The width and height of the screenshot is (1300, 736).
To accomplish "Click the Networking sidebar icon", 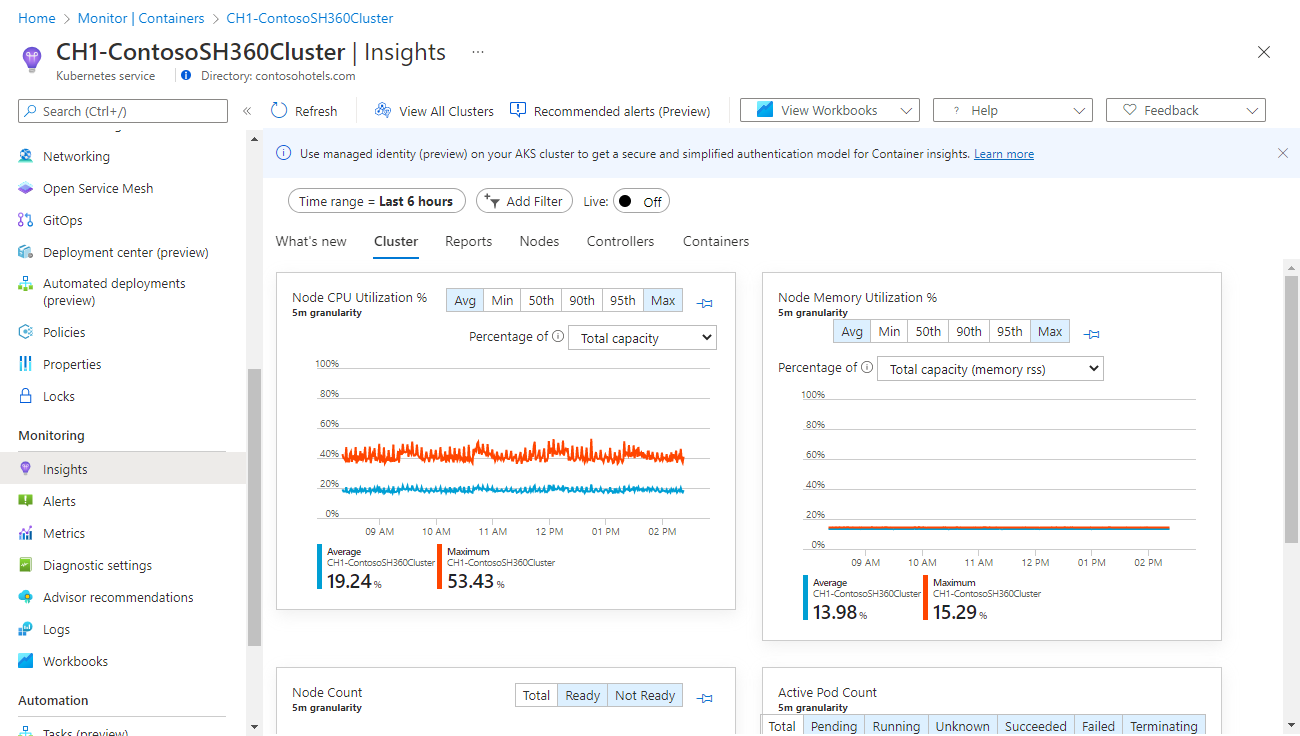I will click(26, 156).
